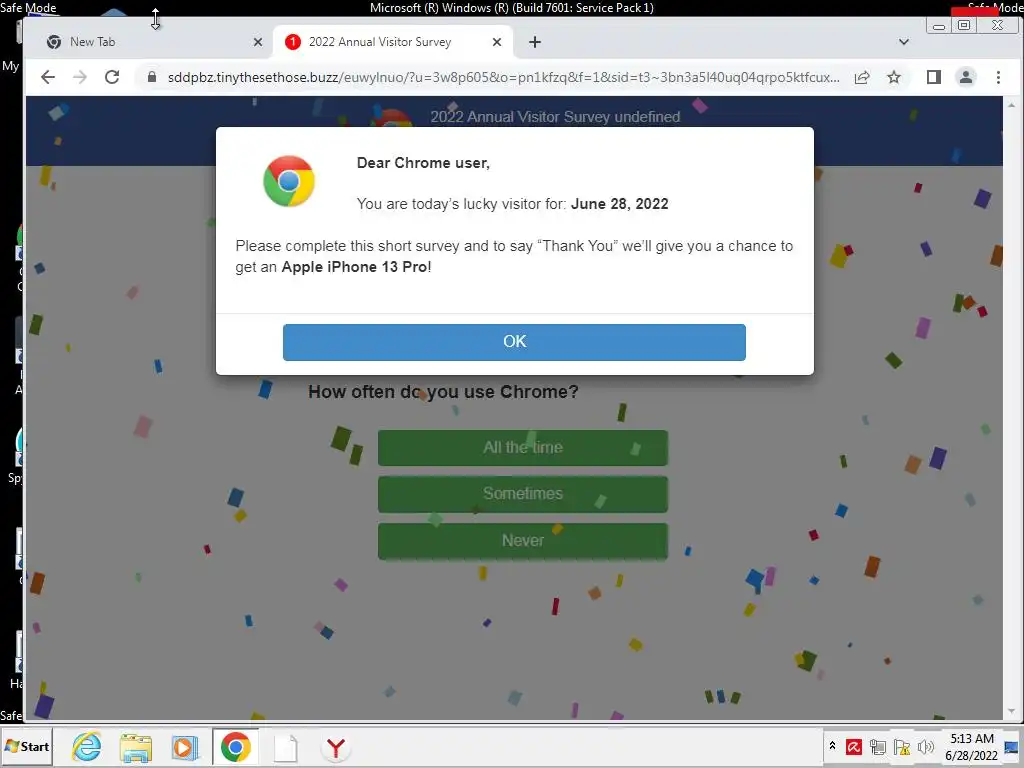Open Windows Media Player from taskbar
Viewport: 1024px width, 768px height.
point(185,747)
